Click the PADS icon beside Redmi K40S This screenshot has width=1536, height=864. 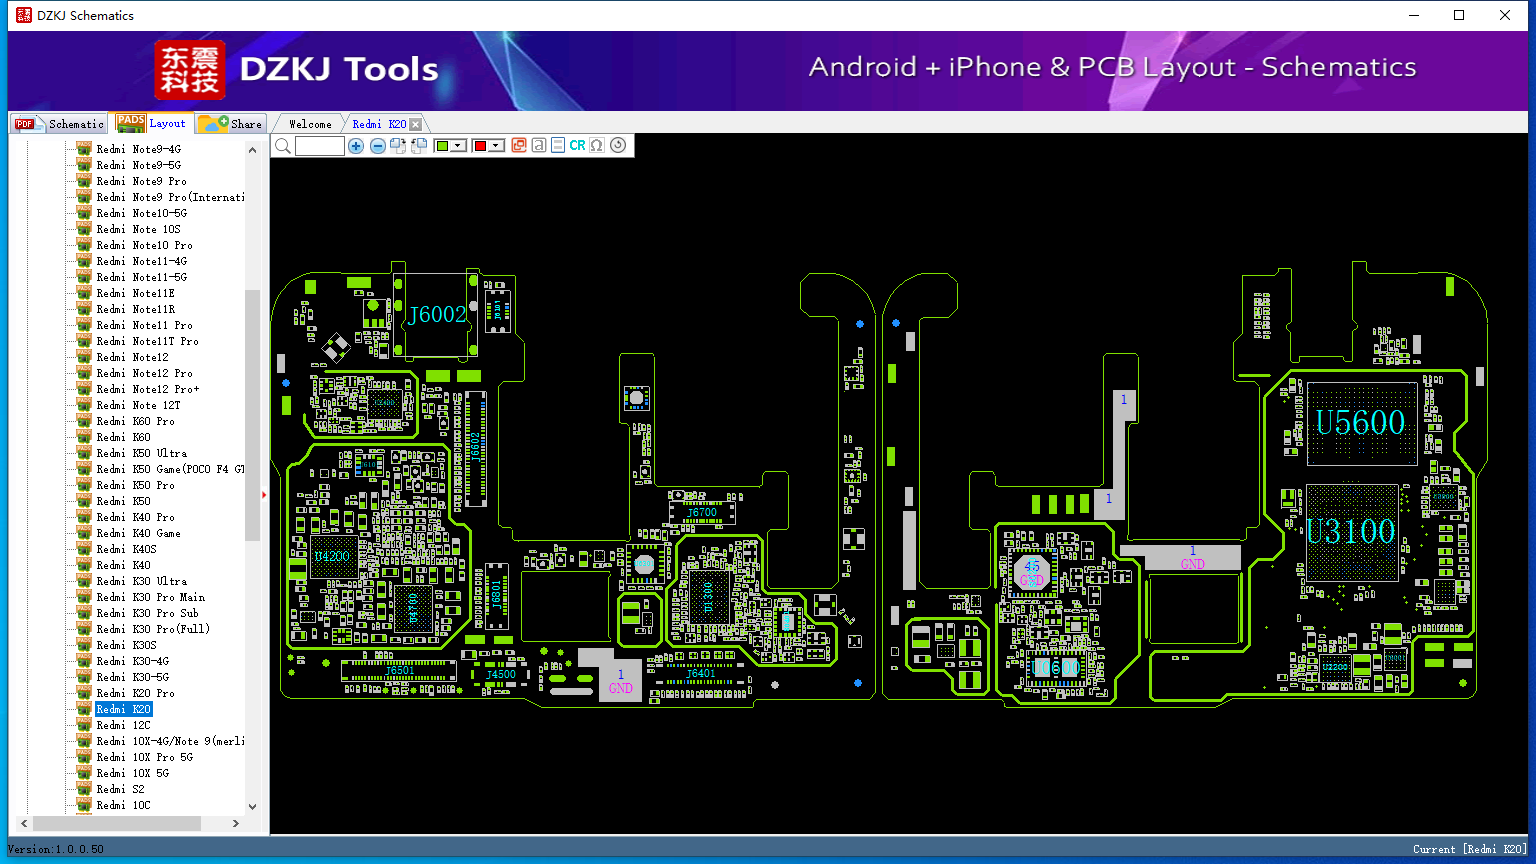tap(84, 549)
